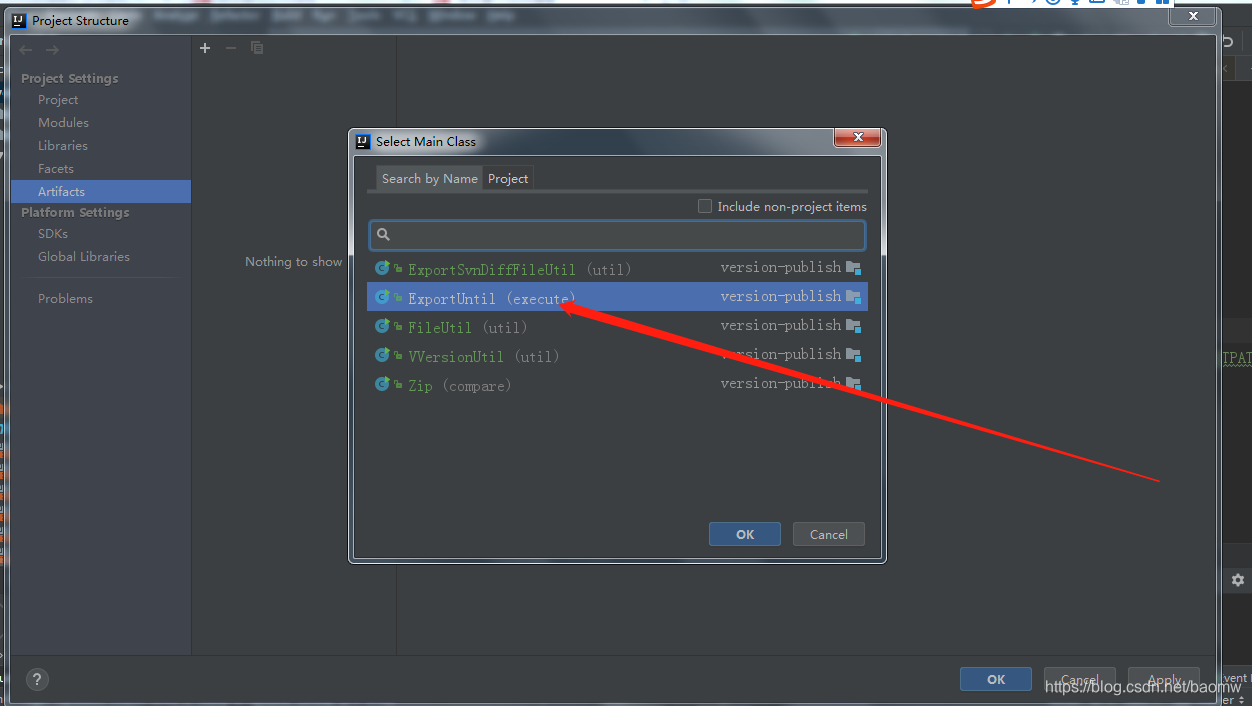Click the search magnifier icon

[x=383, y=235]
